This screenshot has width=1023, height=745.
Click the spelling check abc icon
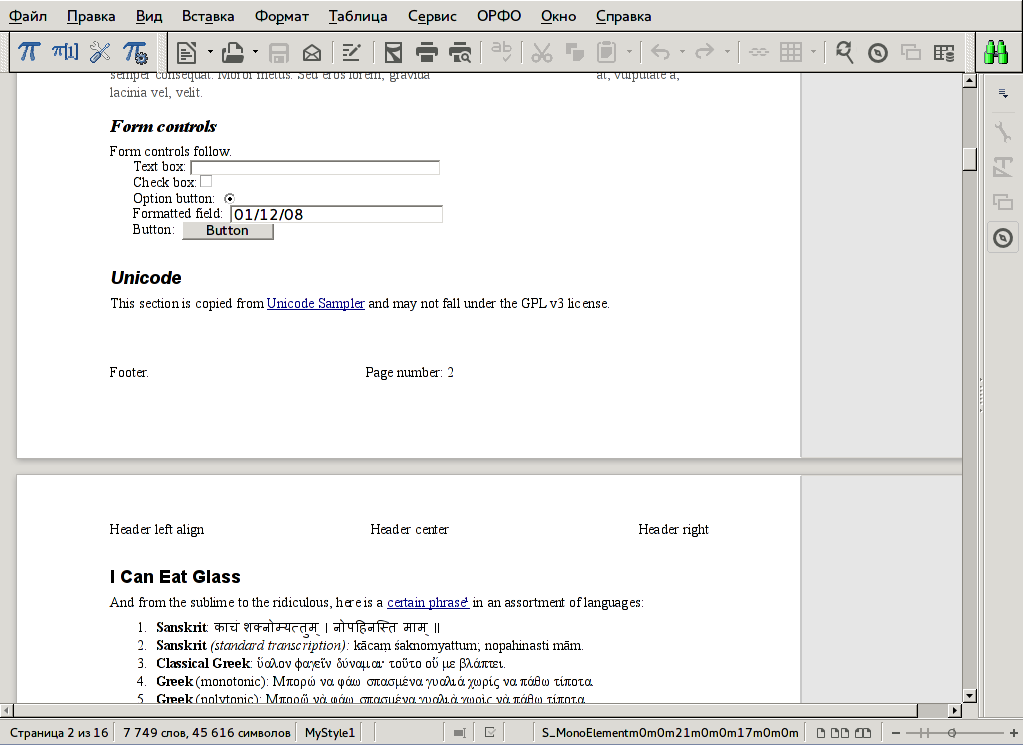502,52
